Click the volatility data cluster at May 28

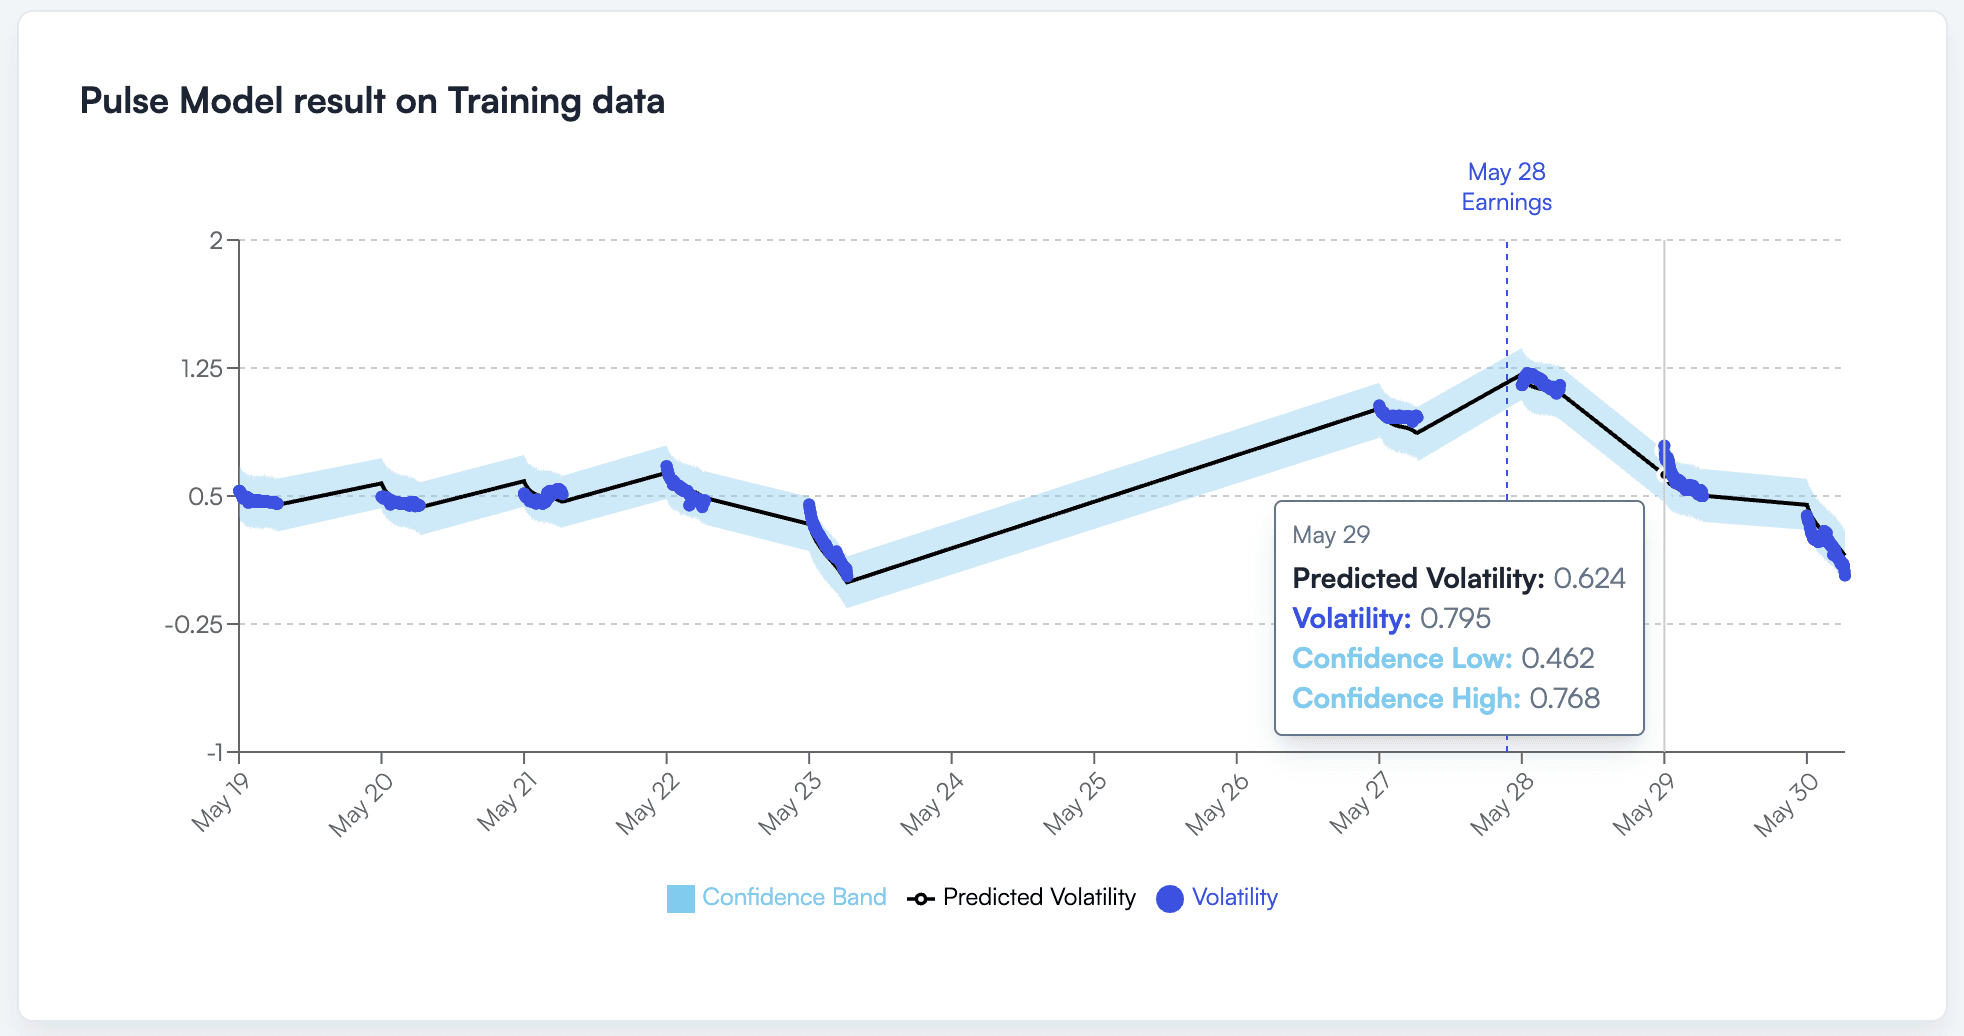(1540, 383)
